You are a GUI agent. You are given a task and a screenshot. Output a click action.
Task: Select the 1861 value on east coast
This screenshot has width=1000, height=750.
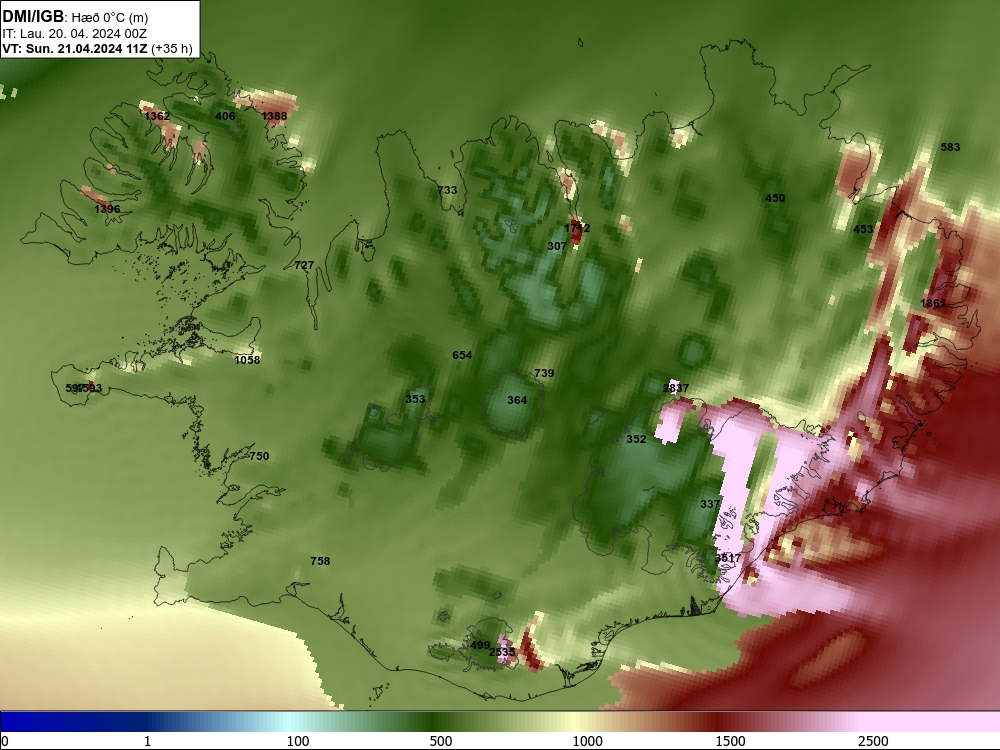point(933,303)
